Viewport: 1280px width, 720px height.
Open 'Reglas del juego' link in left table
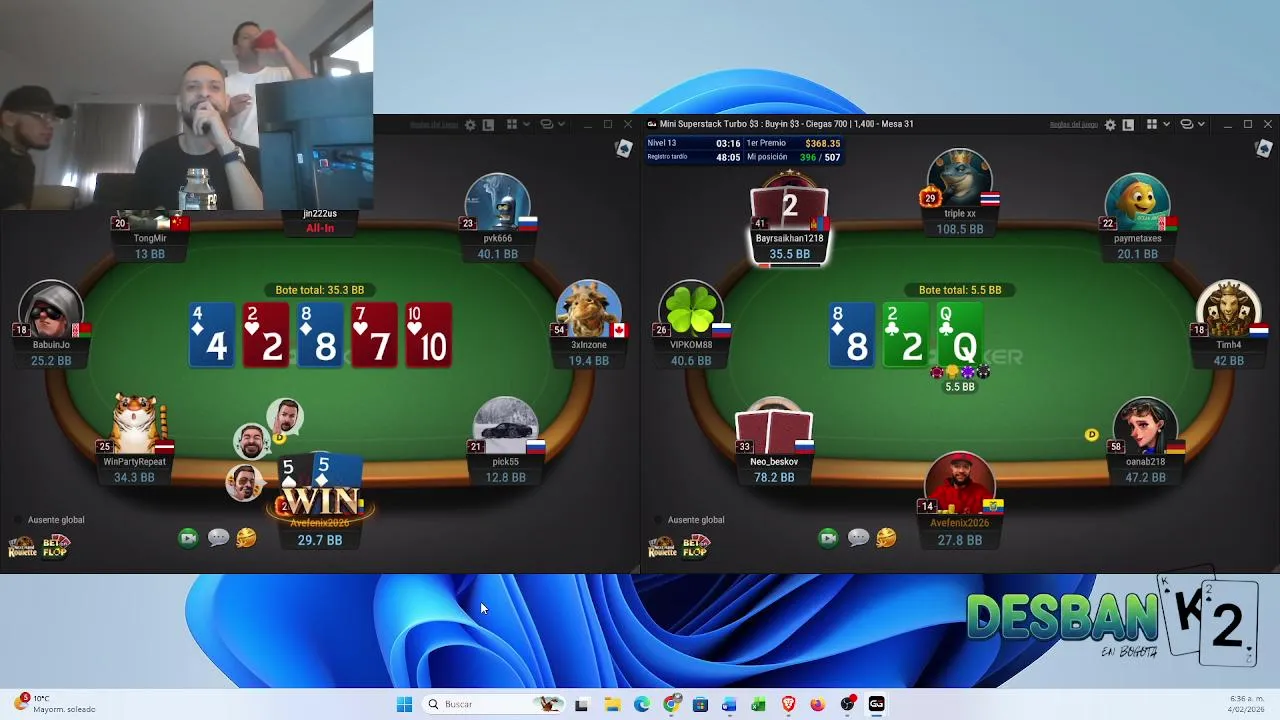pyautogui.click(x=434, y=125)
